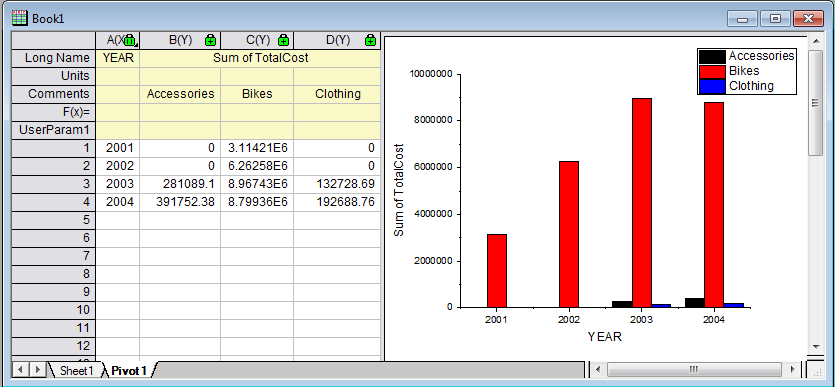835x387 pixels.
Task: Select row header 12
Action: [54, 346]
